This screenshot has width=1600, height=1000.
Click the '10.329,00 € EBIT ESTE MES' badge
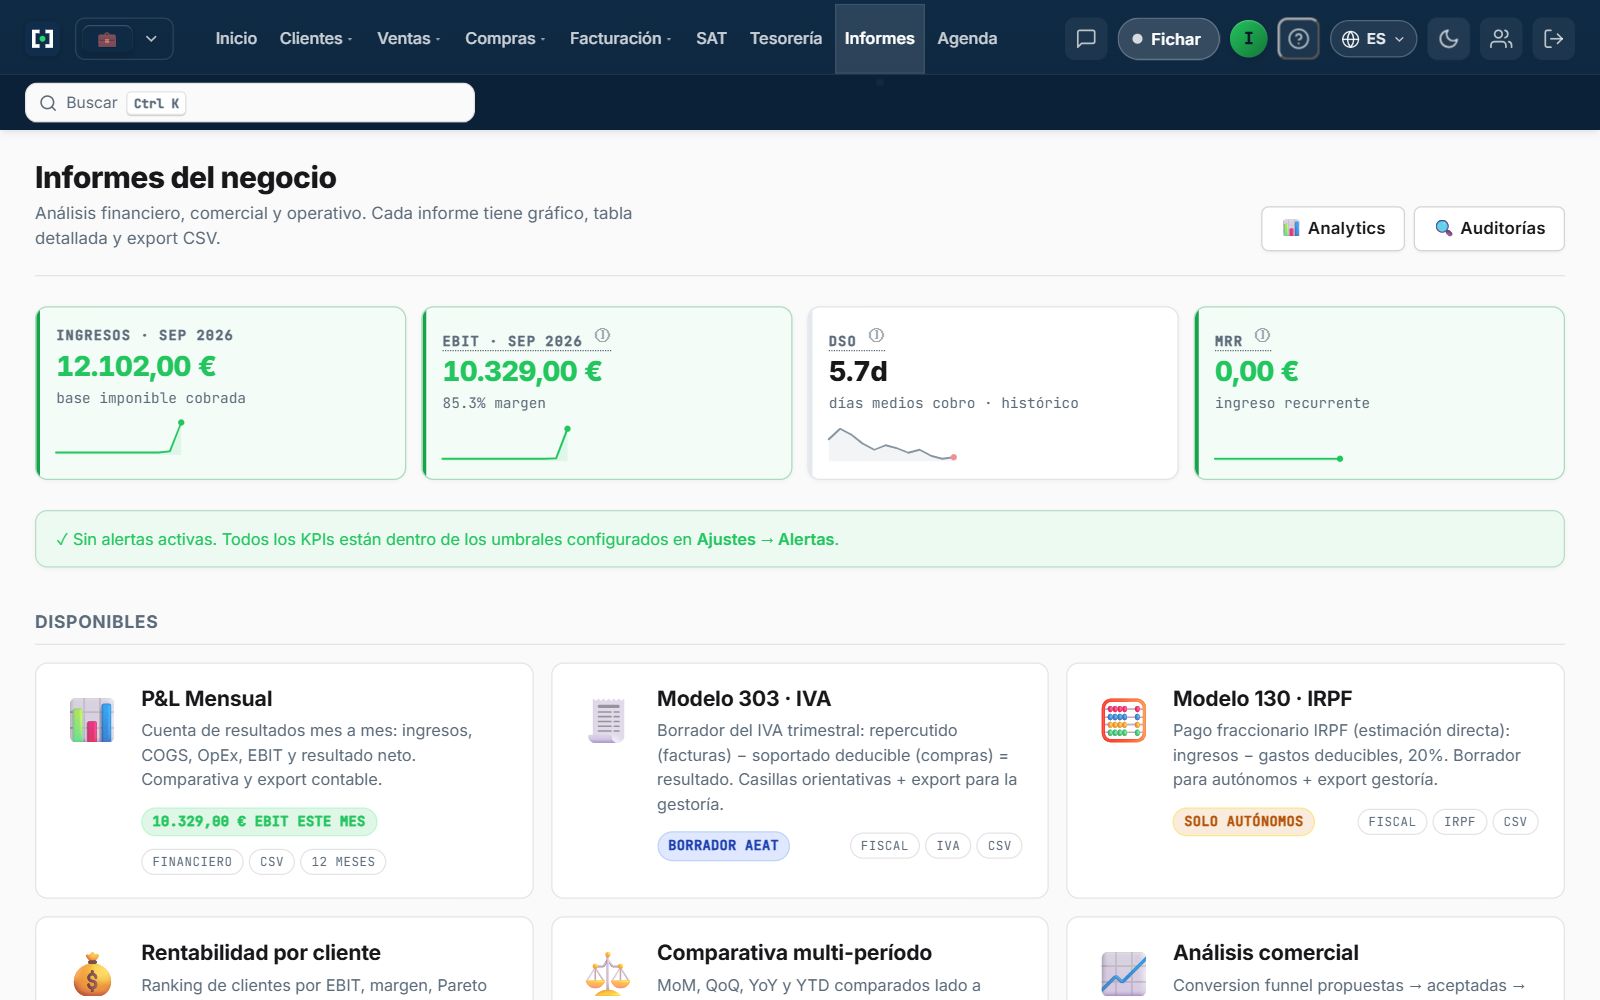coord(259,821)
